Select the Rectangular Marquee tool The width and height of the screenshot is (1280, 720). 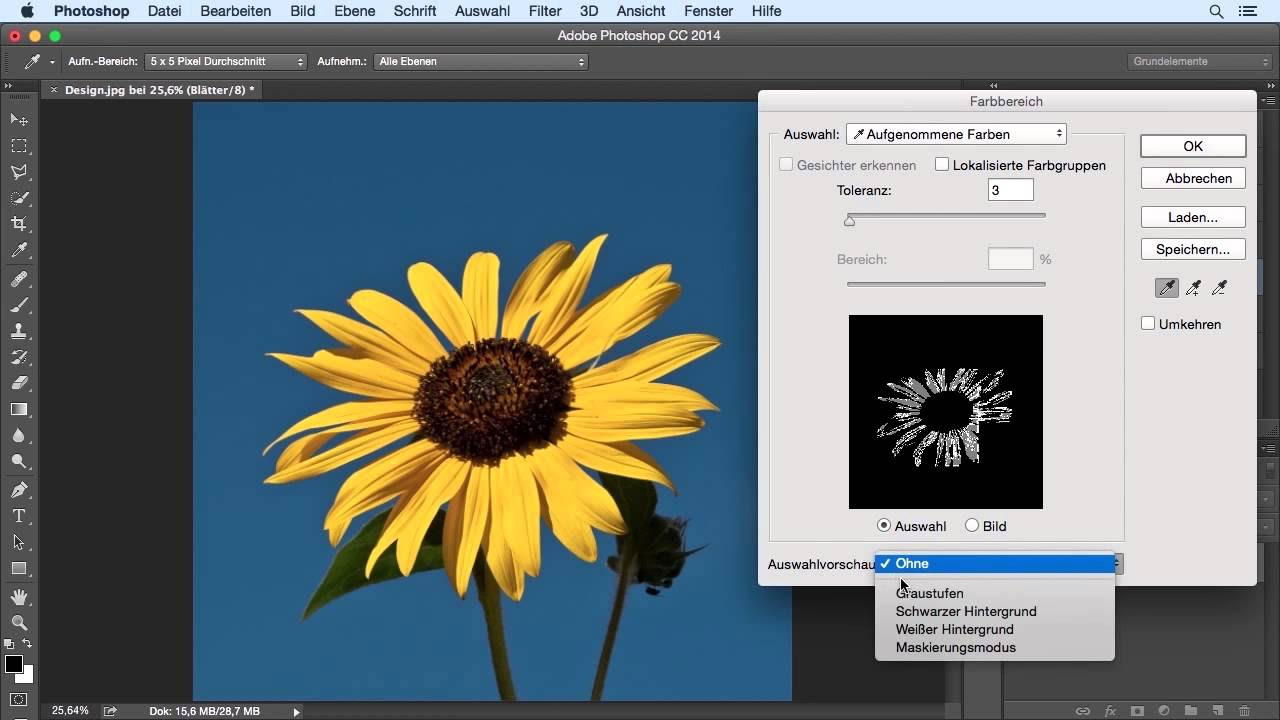pos(18,146)
